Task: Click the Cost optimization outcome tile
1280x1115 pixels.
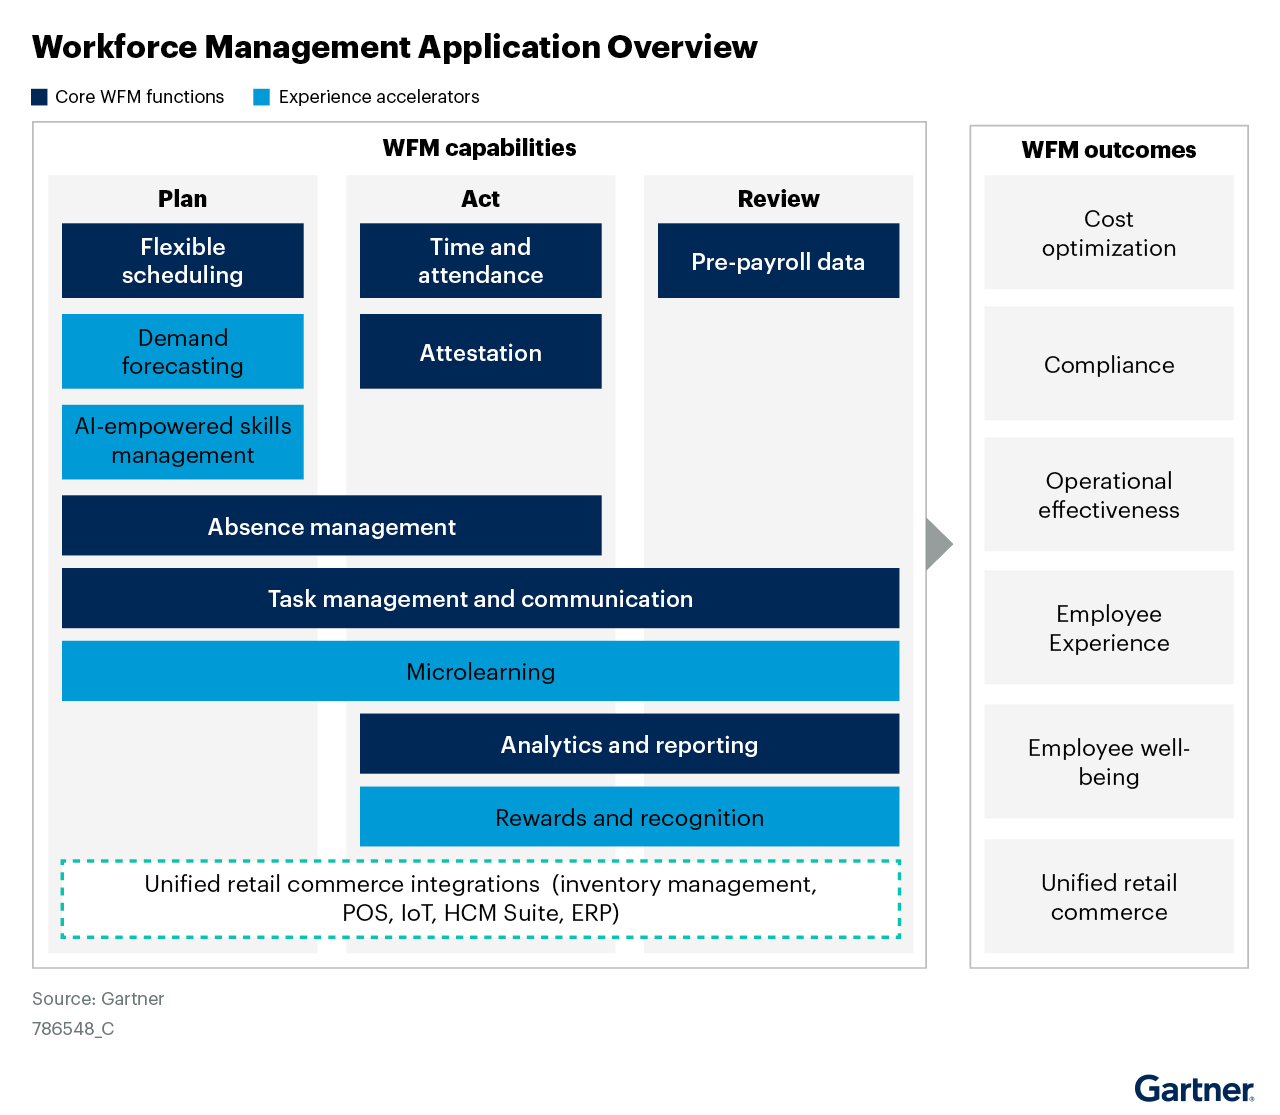Action: pos(1109,232)
